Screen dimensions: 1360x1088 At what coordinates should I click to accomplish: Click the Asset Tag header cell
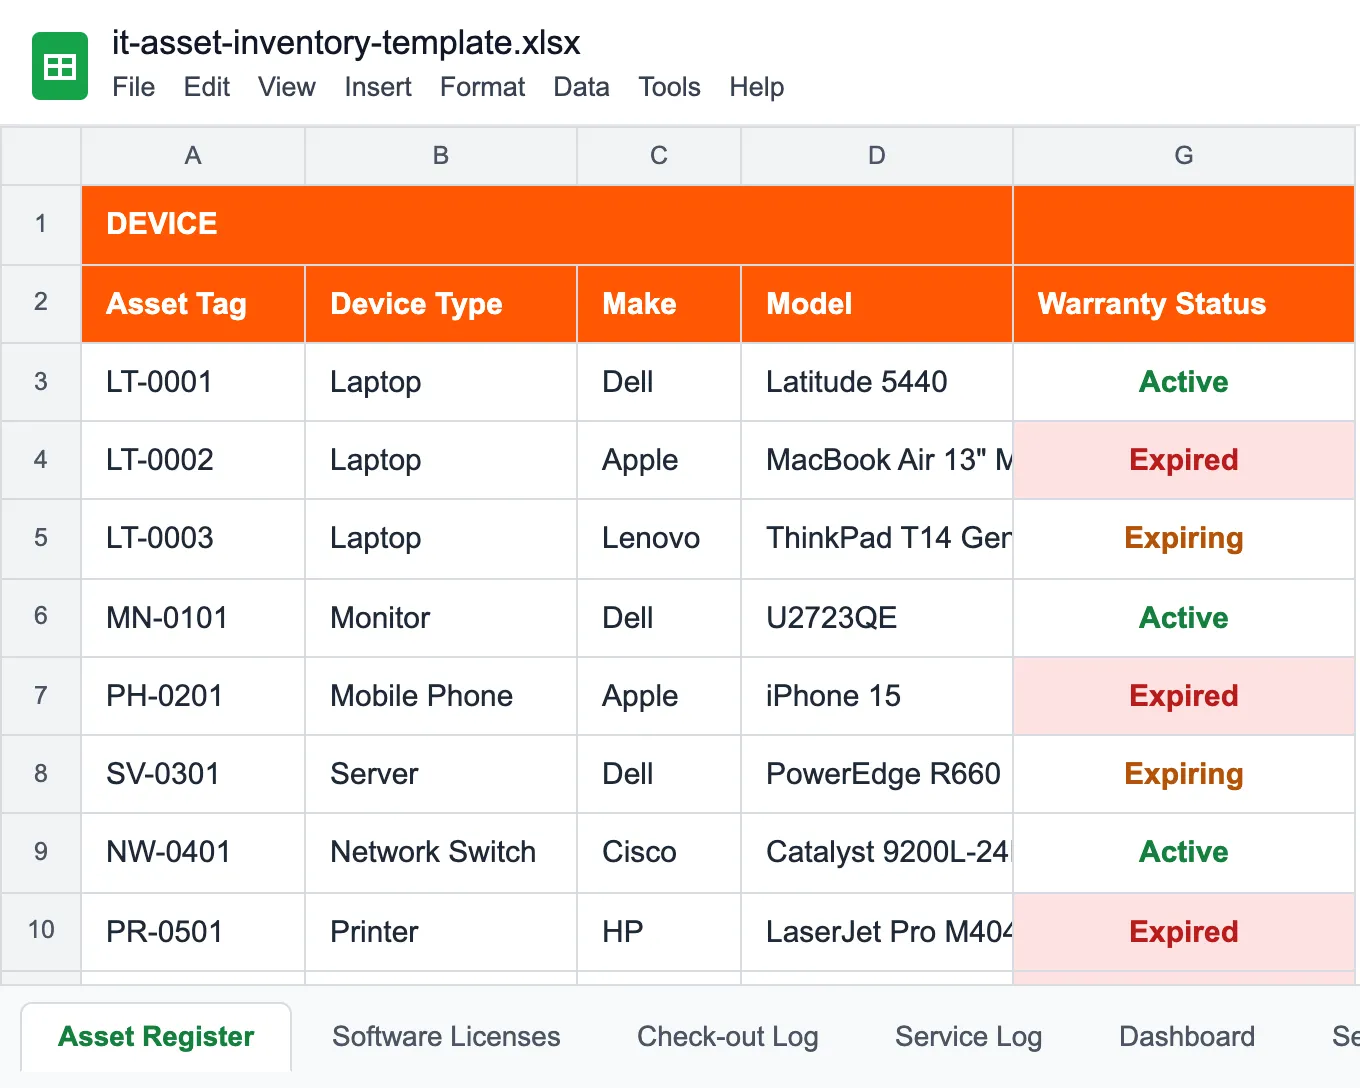tap(193, 304)
